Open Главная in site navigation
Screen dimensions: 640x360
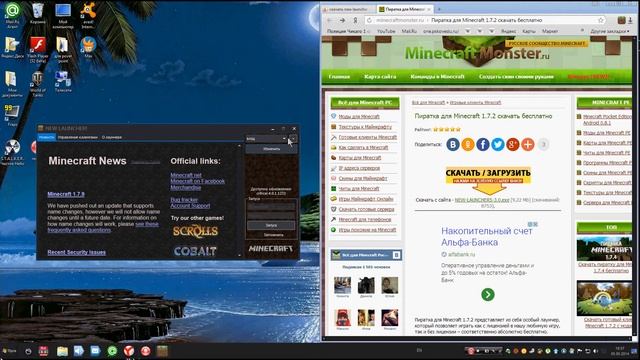click(339, 77)
